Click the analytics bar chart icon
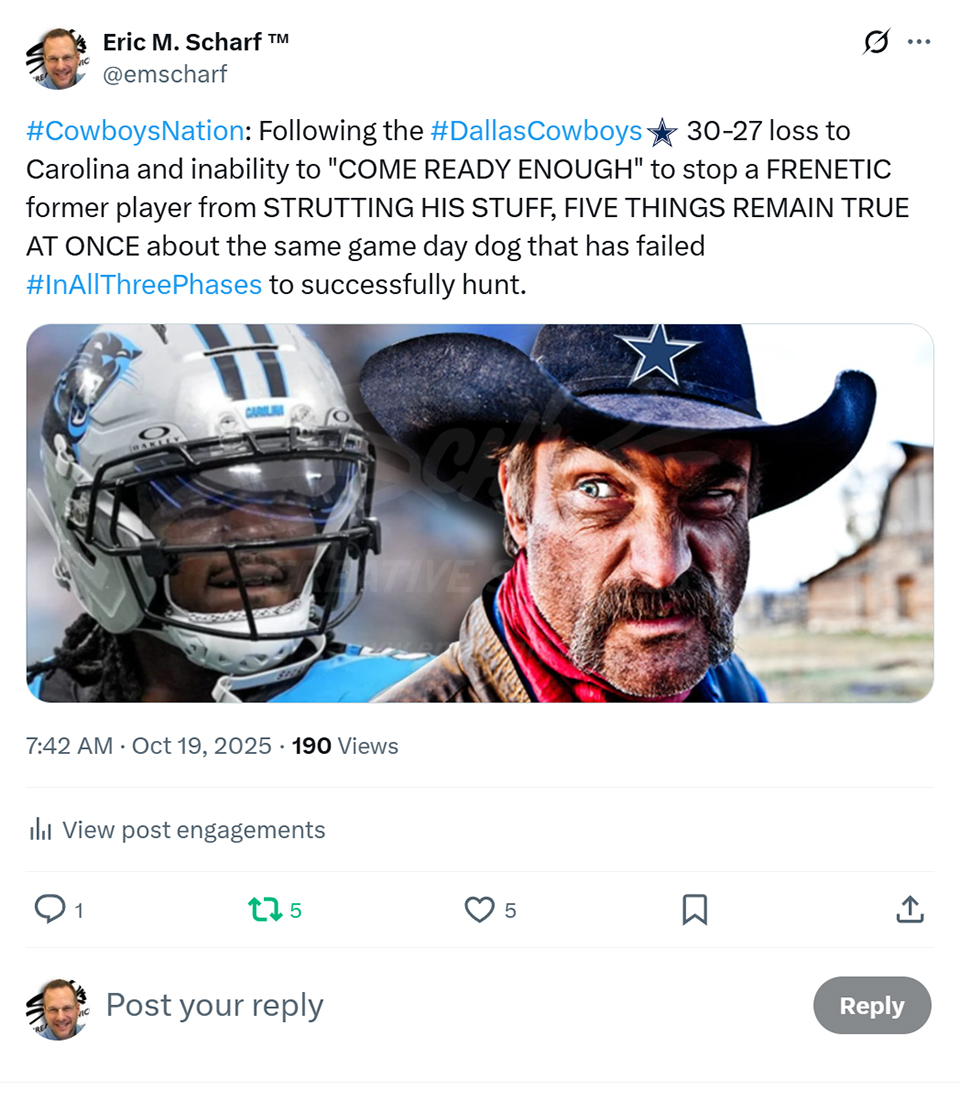The width and height of the screenshot is (960, 1100). [x=41, y=829]
